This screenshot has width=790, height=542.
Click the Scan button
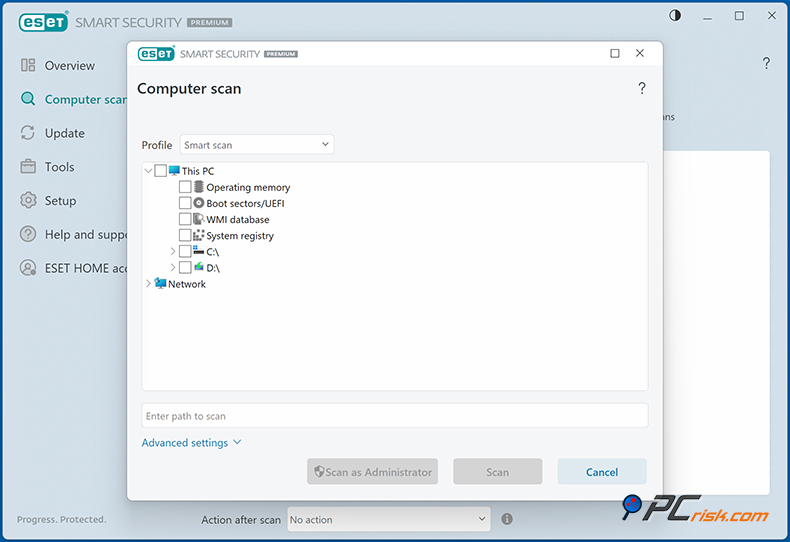498,471
